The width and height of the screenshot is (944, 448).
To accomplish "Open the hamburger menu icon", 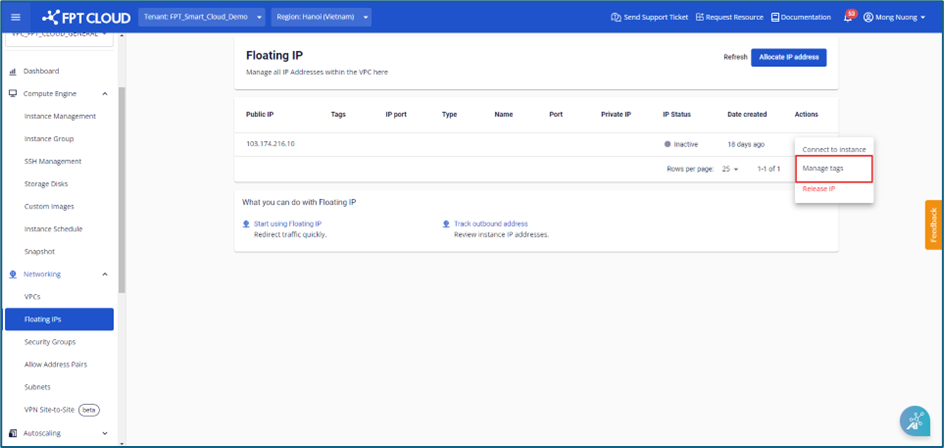I will (15, 17).
